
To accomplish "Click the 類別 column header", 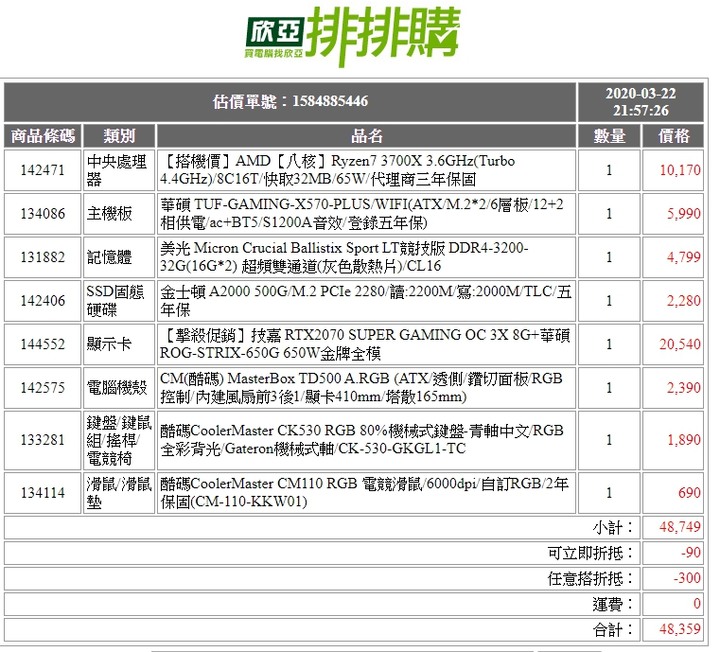I will (119, 136).
